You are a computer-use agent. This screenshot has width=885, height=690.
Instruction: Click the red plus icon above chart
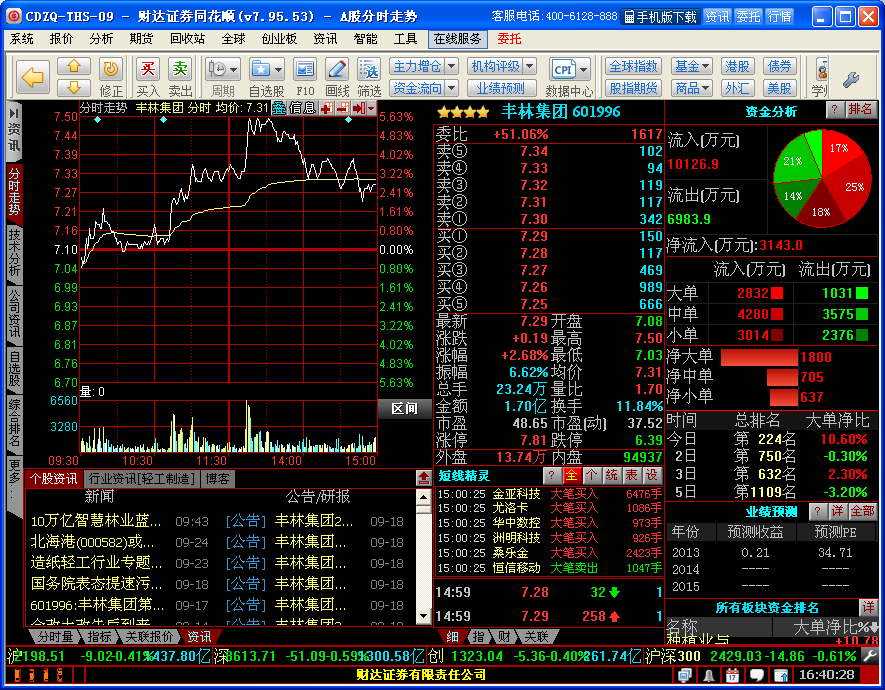[x=326, y=108]
